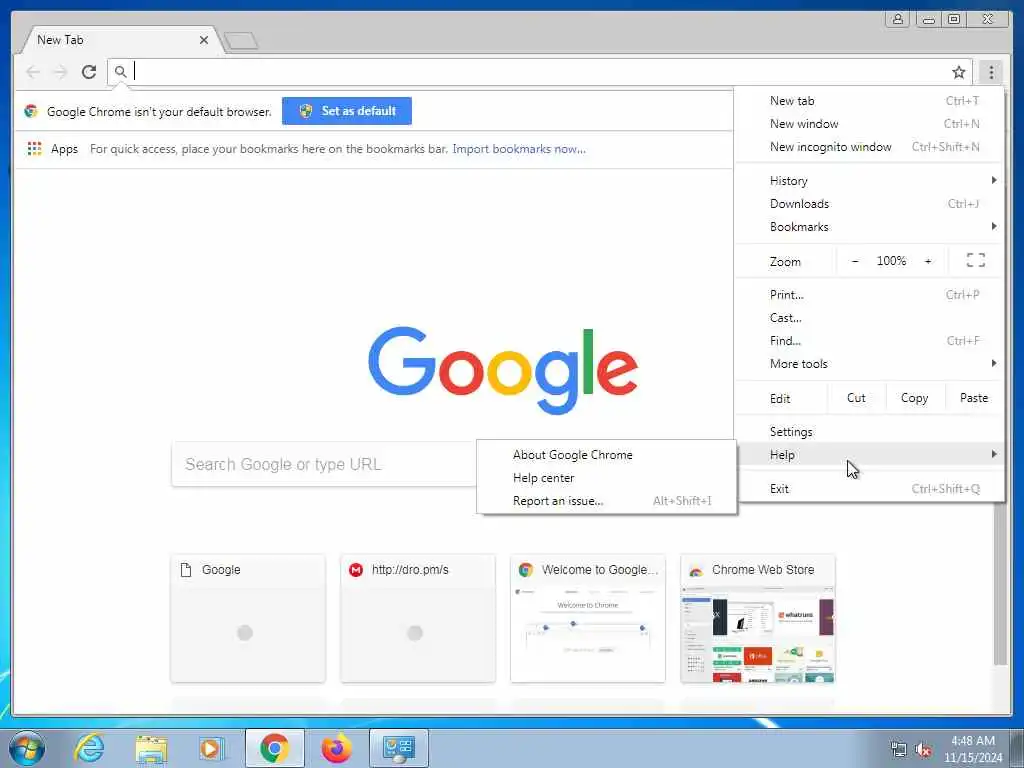Select Find... menu item

pos(869,341)
